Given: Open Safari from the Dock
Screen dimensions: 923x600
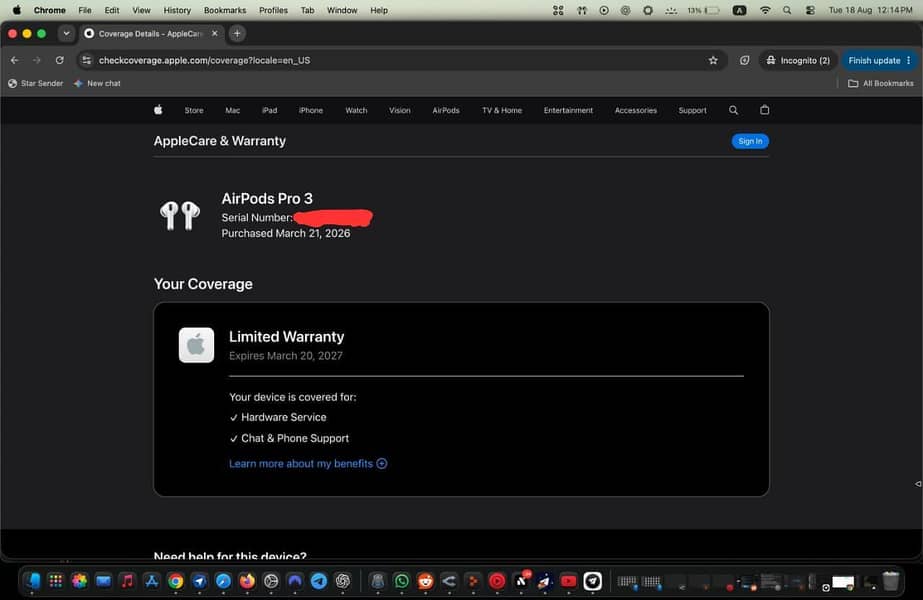Looking at the screenshot, I should (223, 581).
